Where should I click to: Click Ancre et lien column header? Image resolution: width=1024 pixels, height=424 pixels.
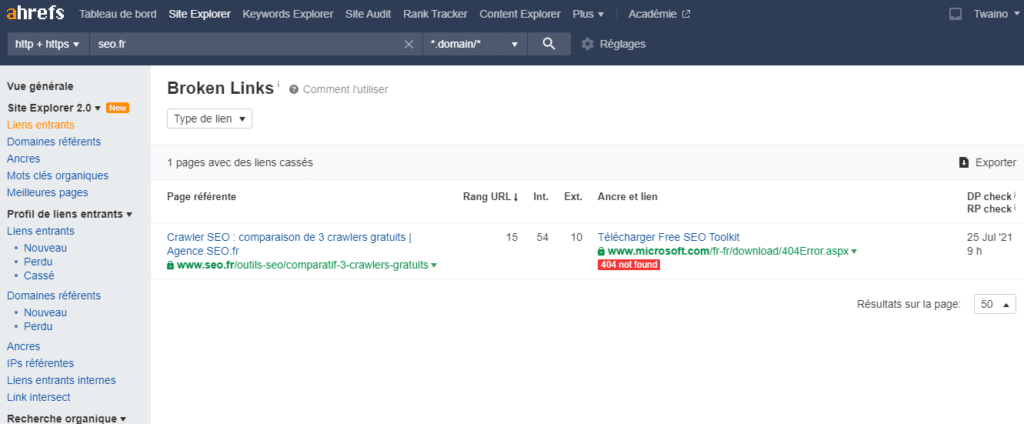pos(628,197)
